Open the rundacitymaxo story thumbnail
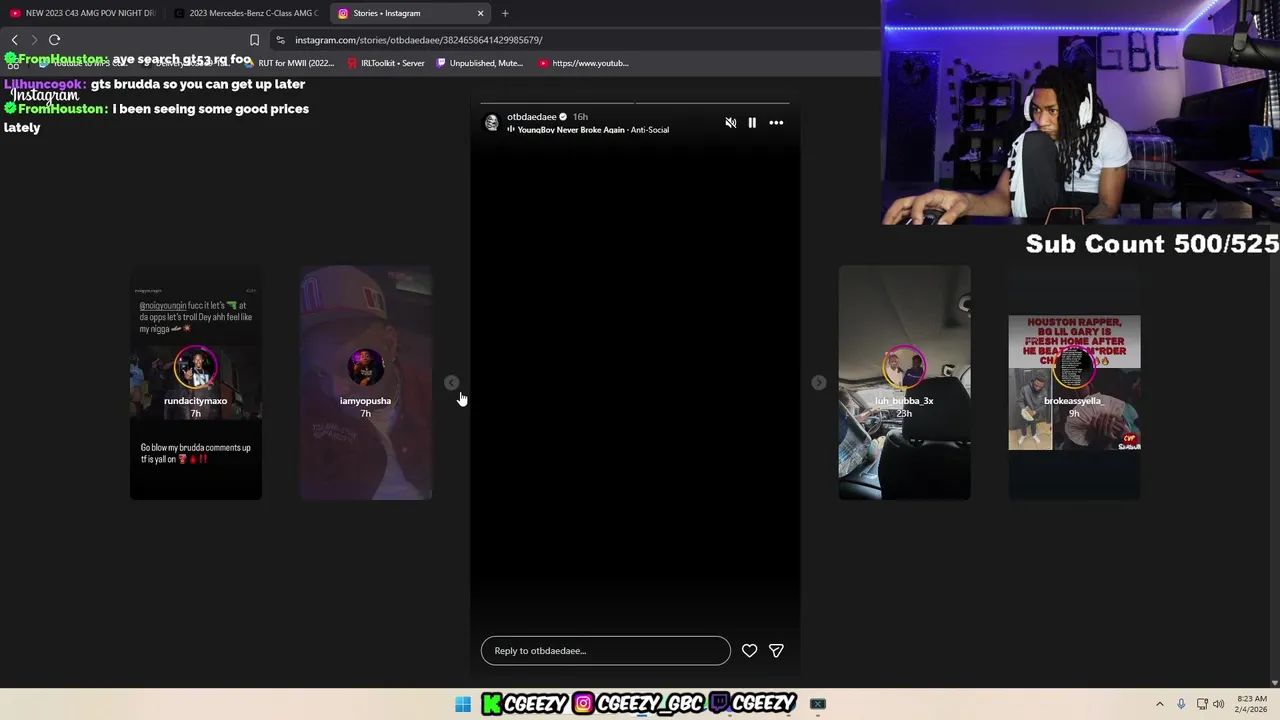The height and width of the screenshot is (720, 1280). pyautogui.click(x=196, y=383)
